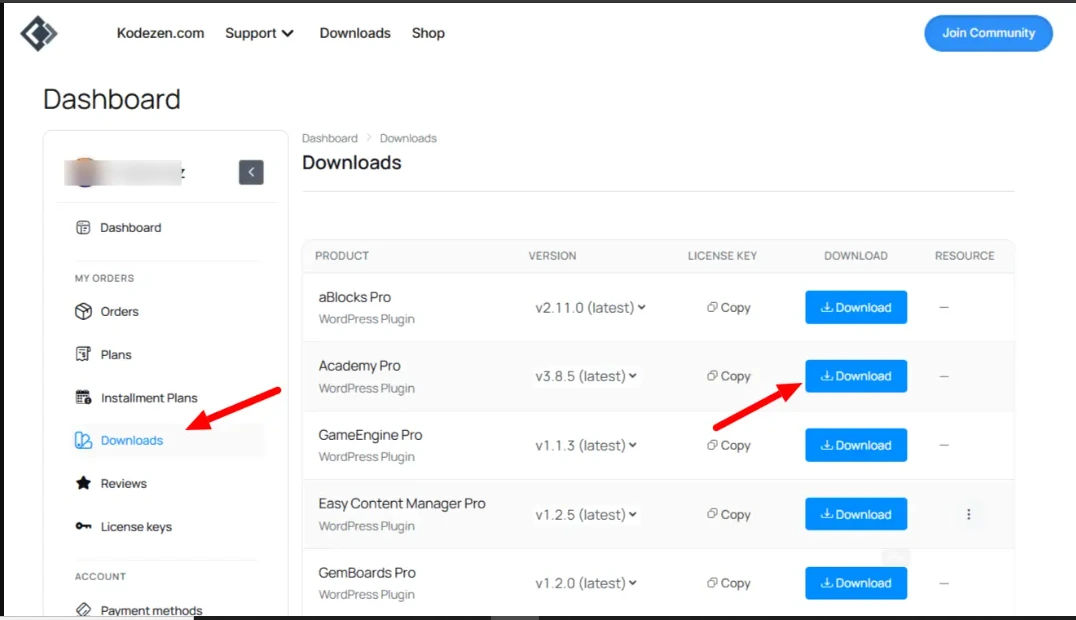Open the Downloads top navigation item
Viewport: 1076px width, 620px height.
355,33
